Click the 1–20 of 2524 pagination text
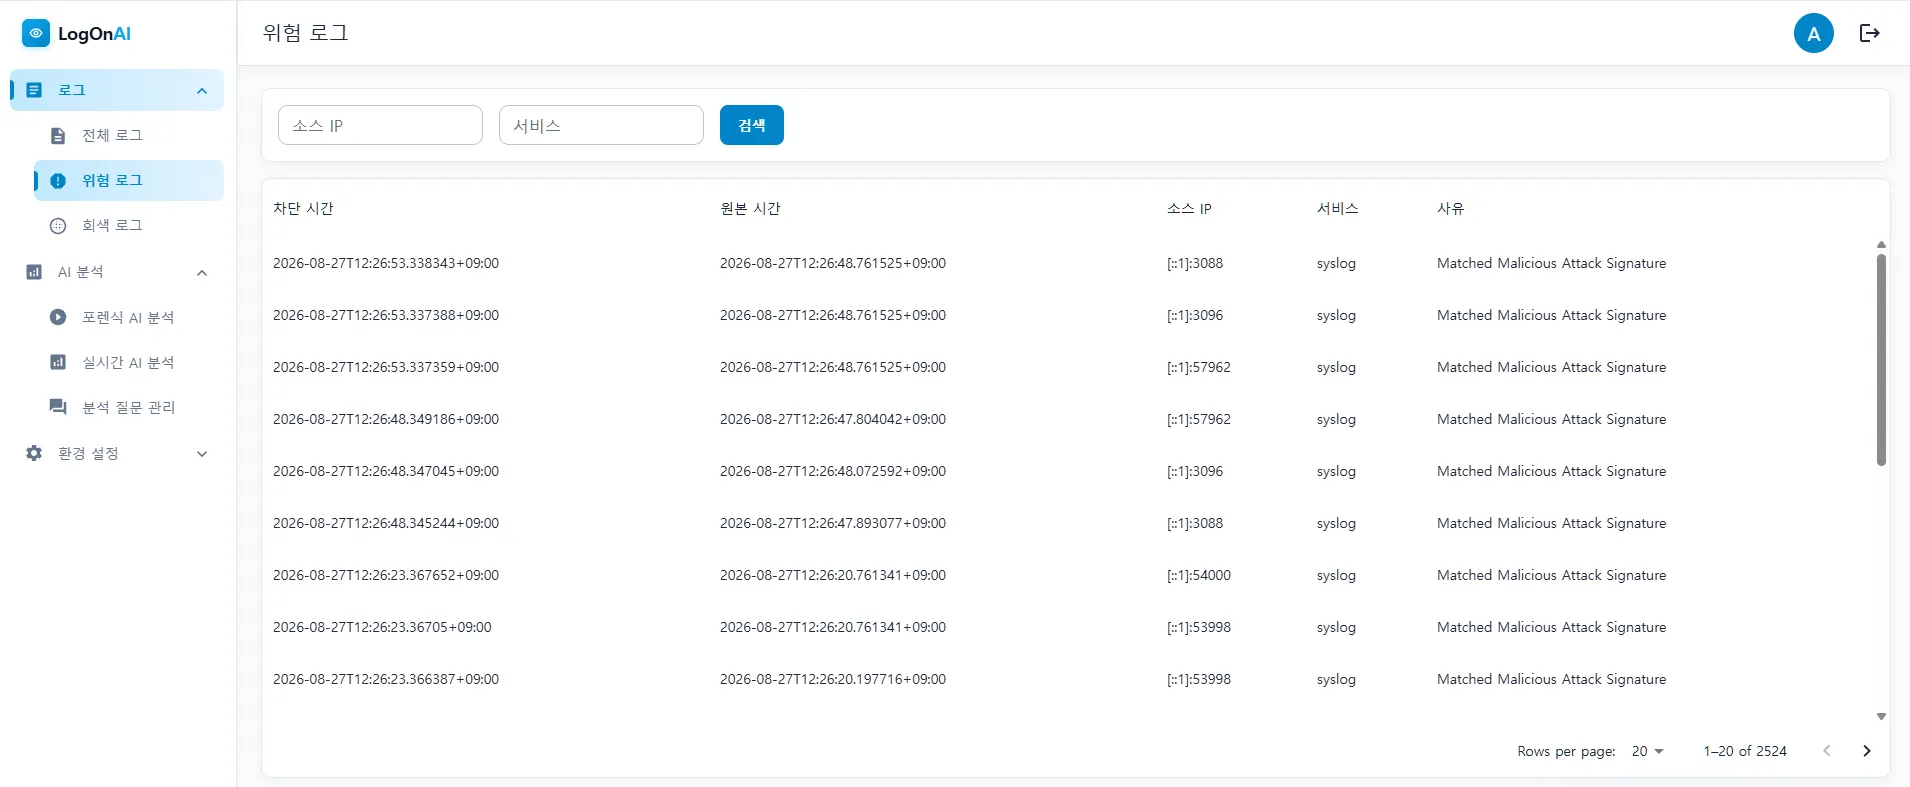Screen dimensions: 1910x787 (x=1745, y=751)
